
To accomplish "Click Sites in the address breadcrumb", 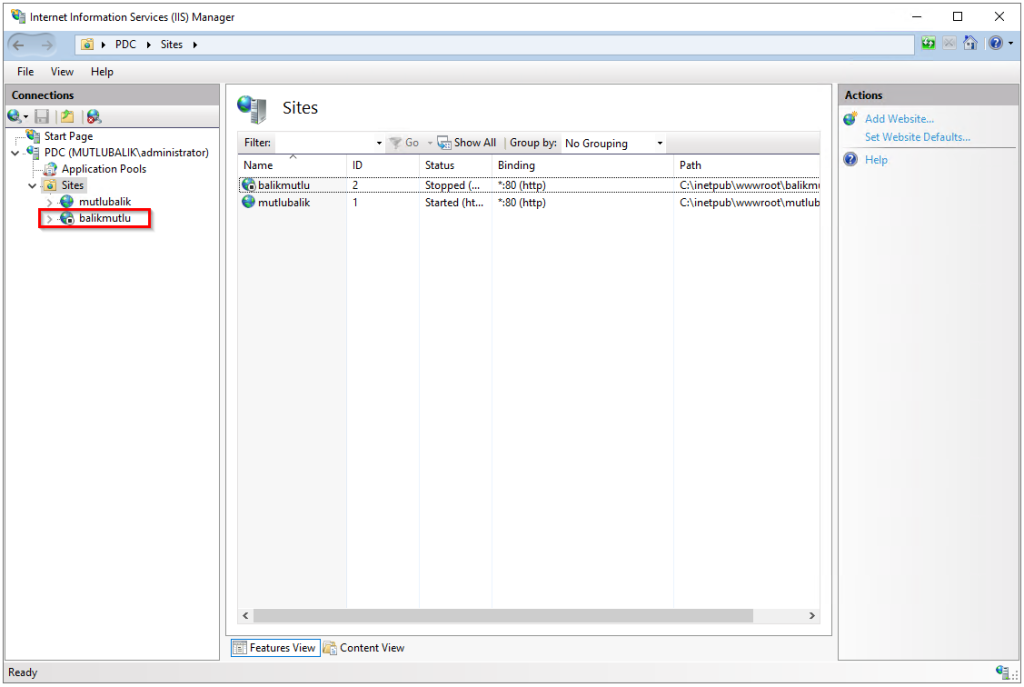I will [172, 44].
